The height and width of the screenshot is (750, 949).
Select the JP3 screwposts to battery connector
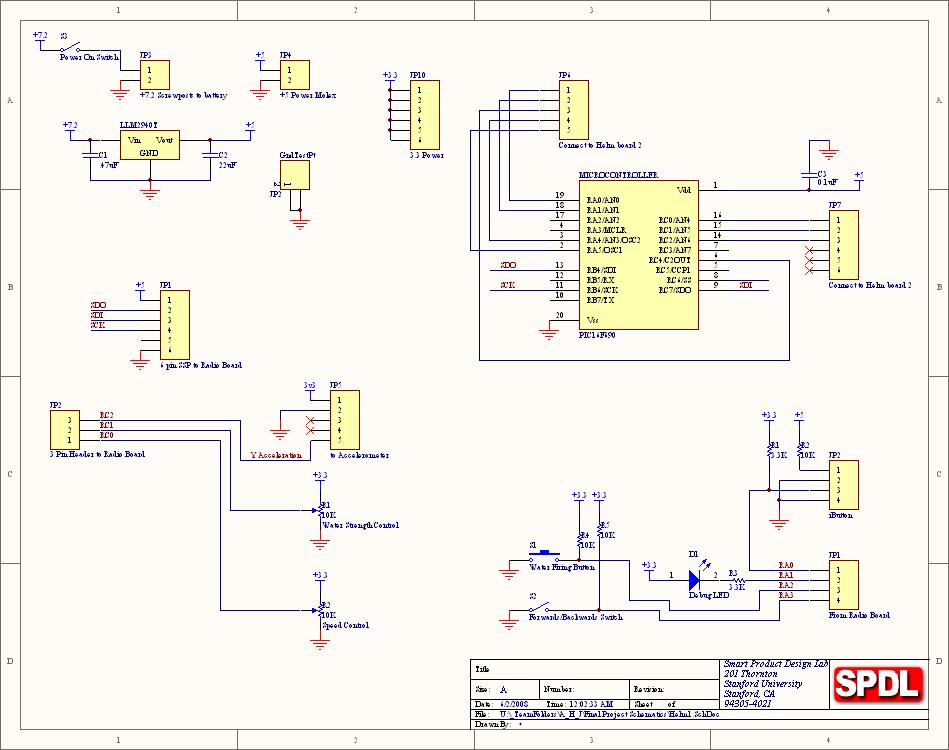pos(154,75)
